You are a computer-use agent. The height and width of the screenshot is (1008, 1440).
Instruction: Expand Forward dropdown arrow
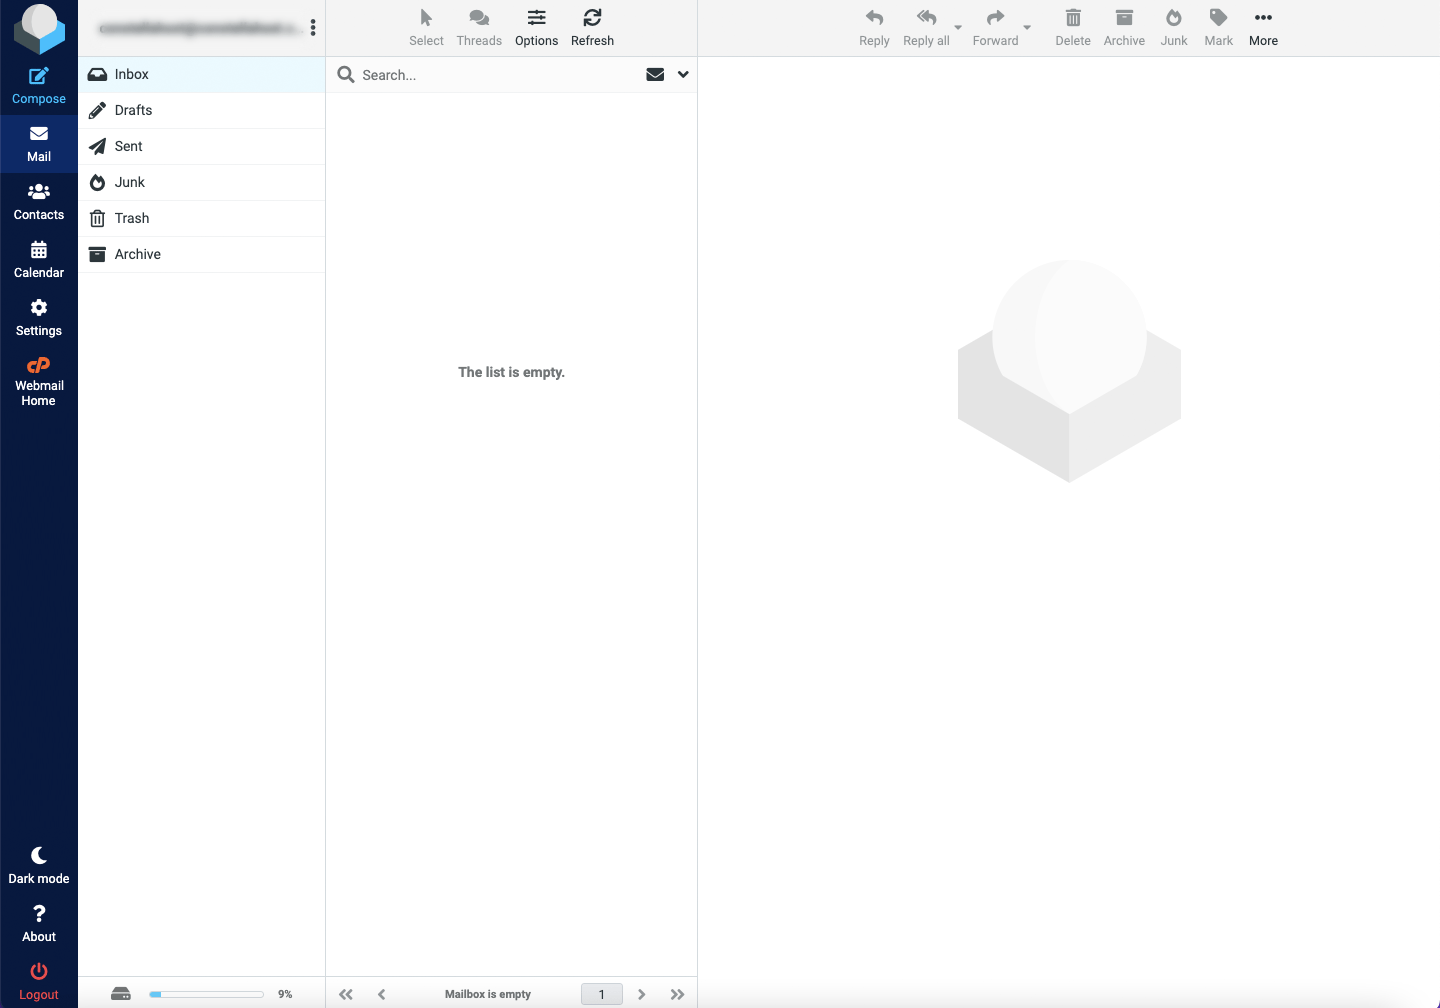(x=1027, y=28)
